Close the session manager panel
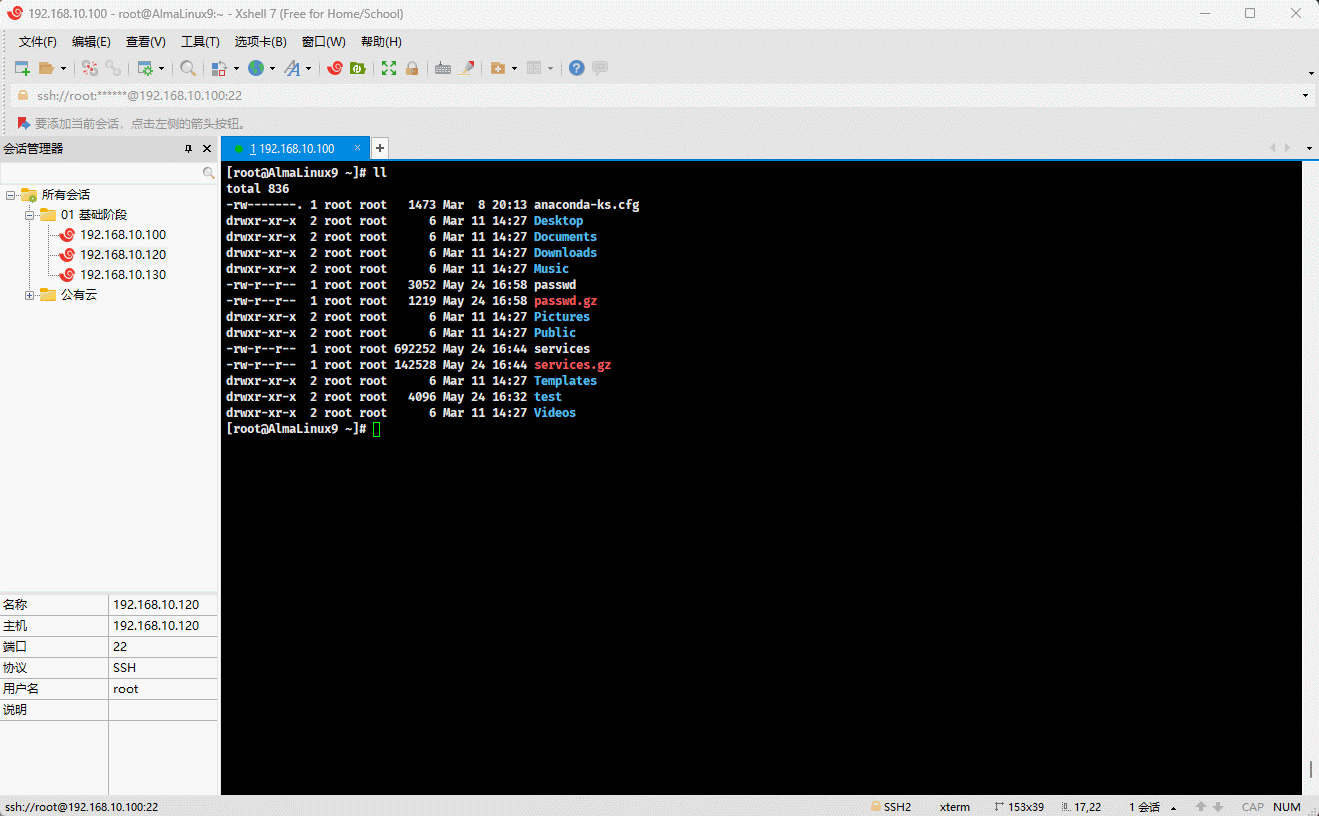Screen dimensions: 1319x816 coord(207,149)
